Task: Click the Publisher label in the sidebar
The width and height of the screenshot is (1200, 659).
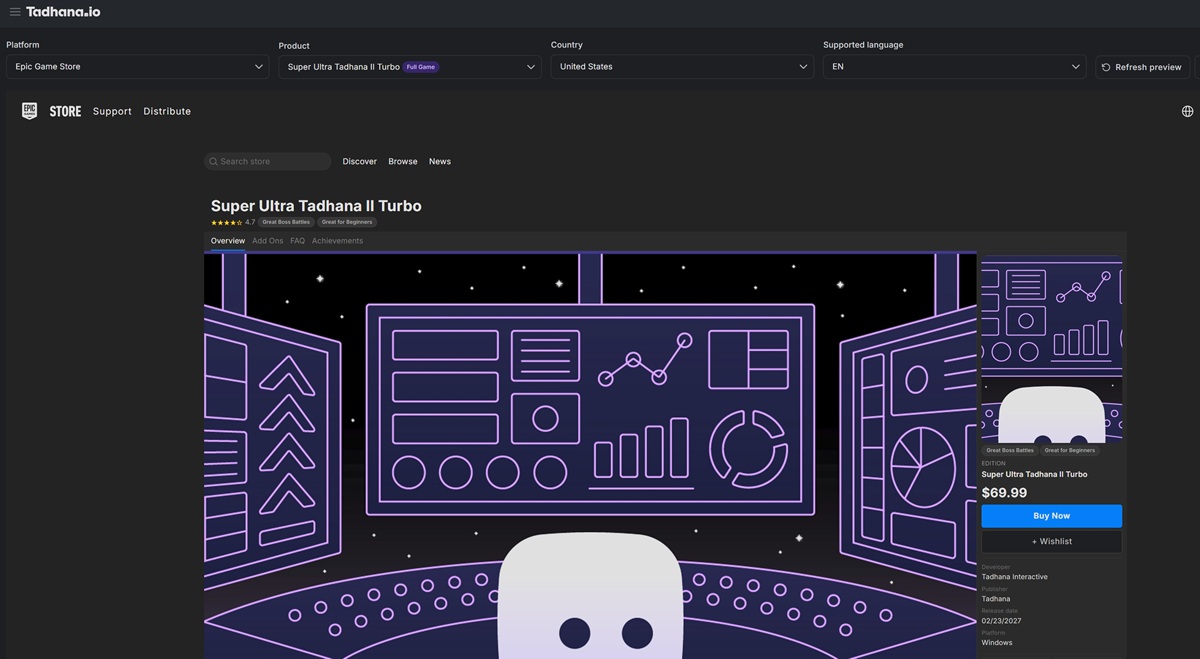Action: pos(995,590)
